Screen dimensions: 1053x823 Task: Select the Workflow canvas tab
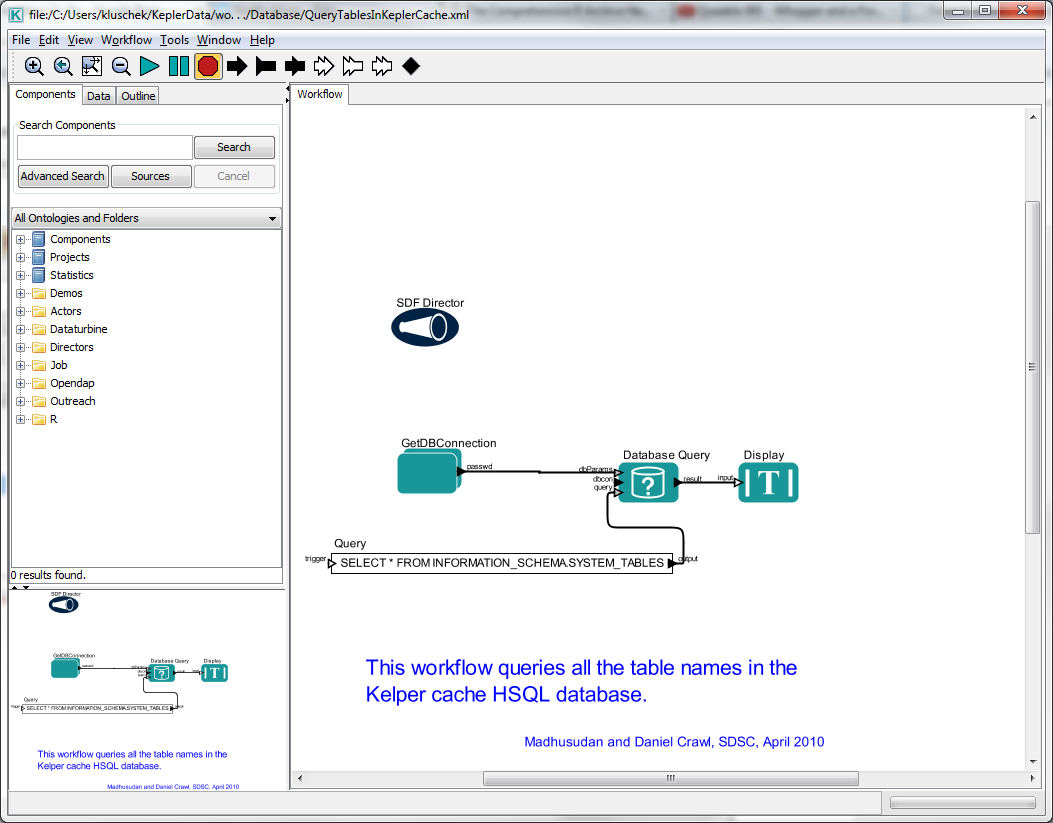tap(320, 95)
